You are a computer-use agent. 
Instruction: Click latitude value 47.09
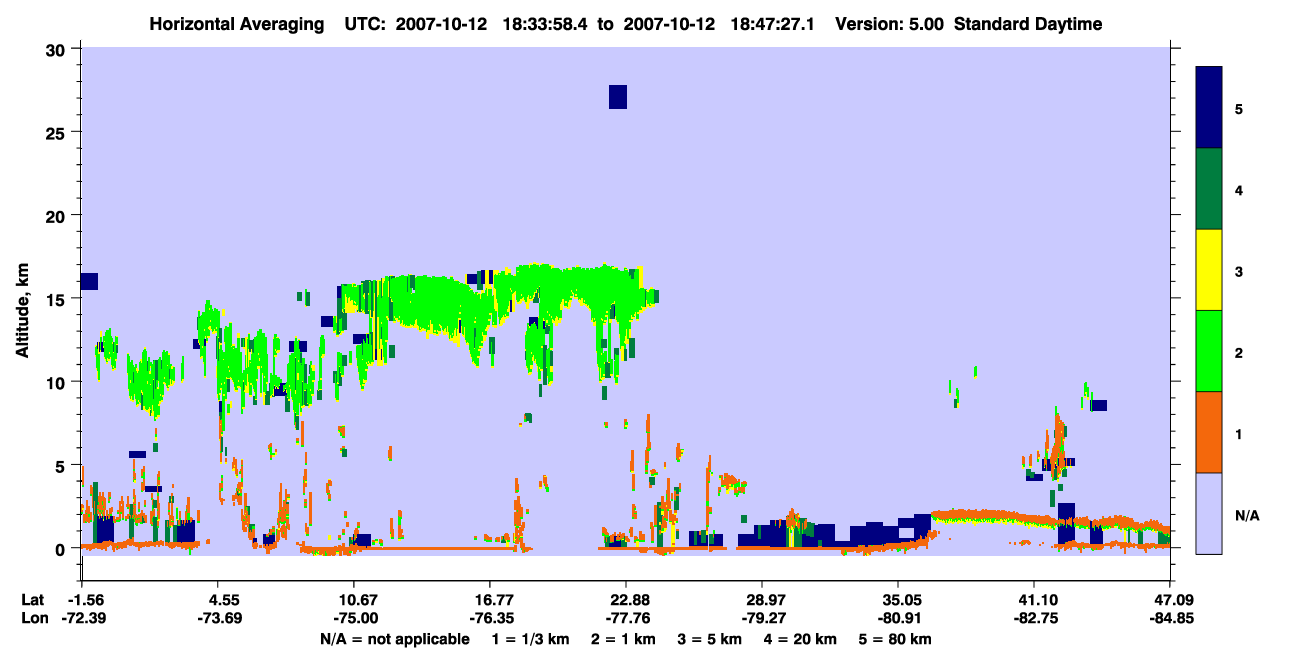click(x=1170, y=600)
